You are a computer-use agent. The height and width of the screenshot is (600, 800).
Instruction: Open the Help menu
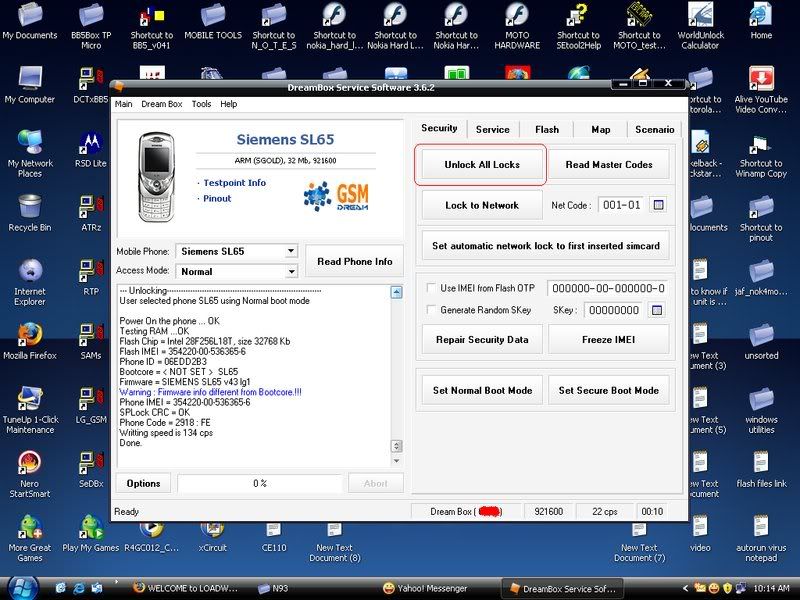(x=229, y=104)
